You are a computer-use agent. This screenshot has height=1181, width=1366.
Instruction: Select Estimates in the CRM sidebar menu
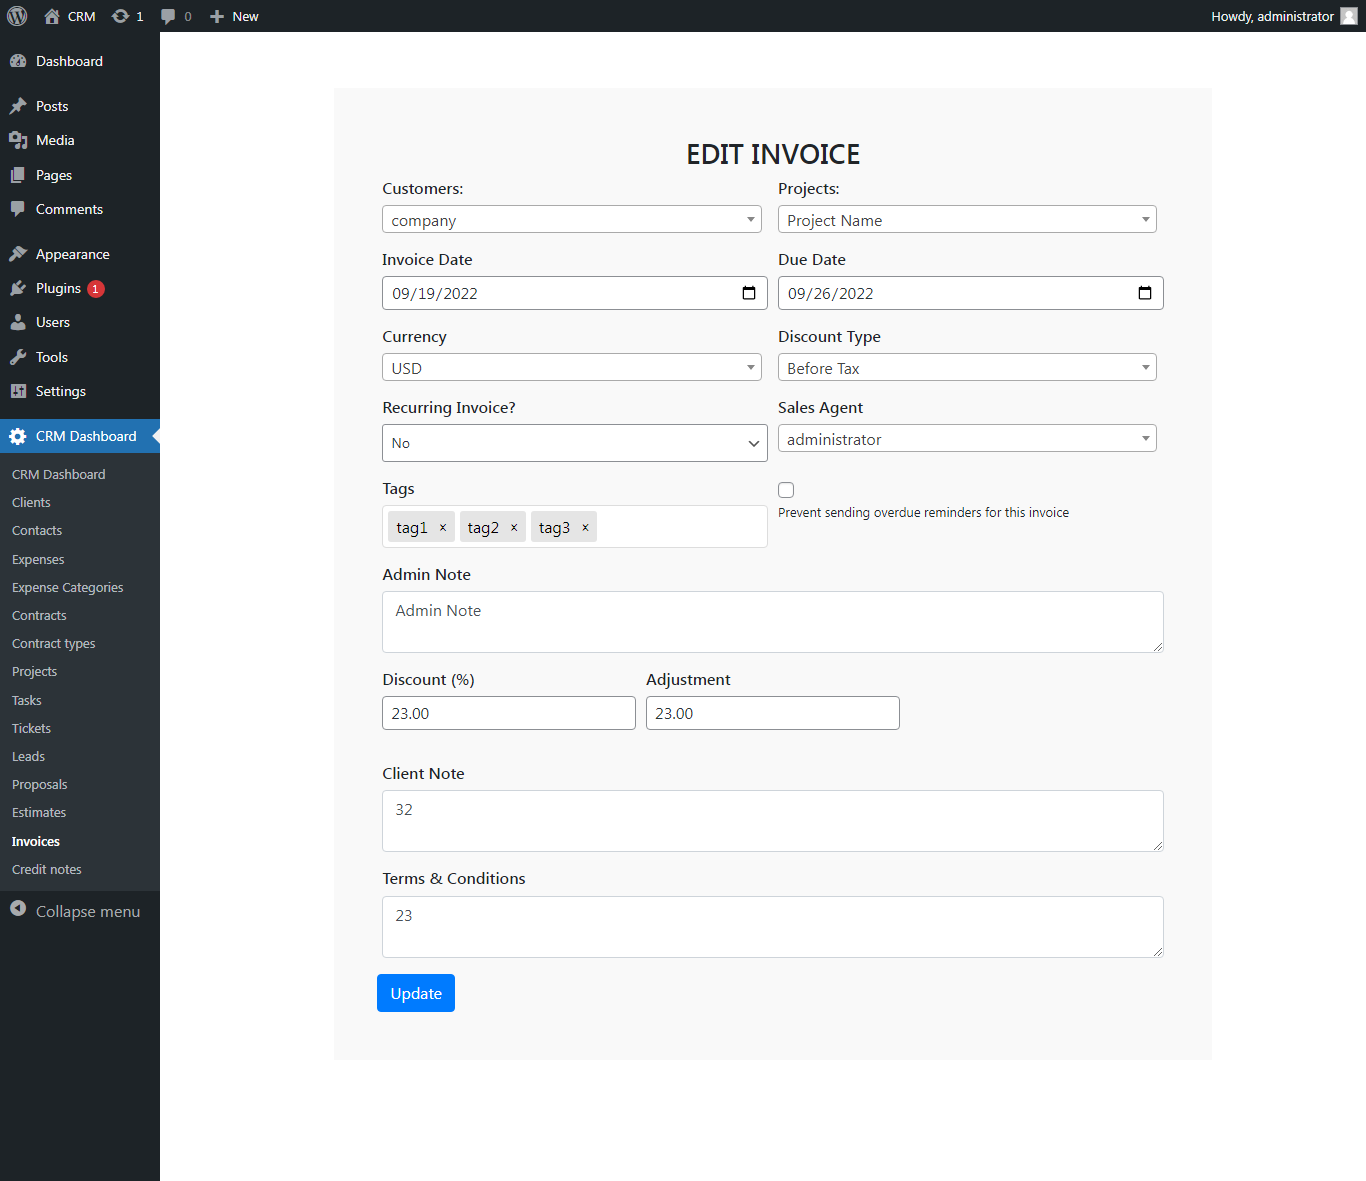click(38, 812)
